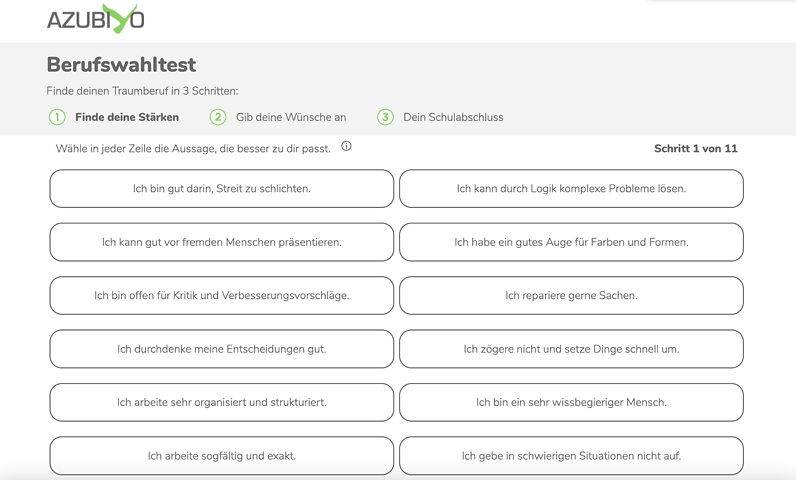The image size is (796, 480).
Task: Choose 'Ich arbeite sogfältig und exakt.'
Action: click(222, 456)
